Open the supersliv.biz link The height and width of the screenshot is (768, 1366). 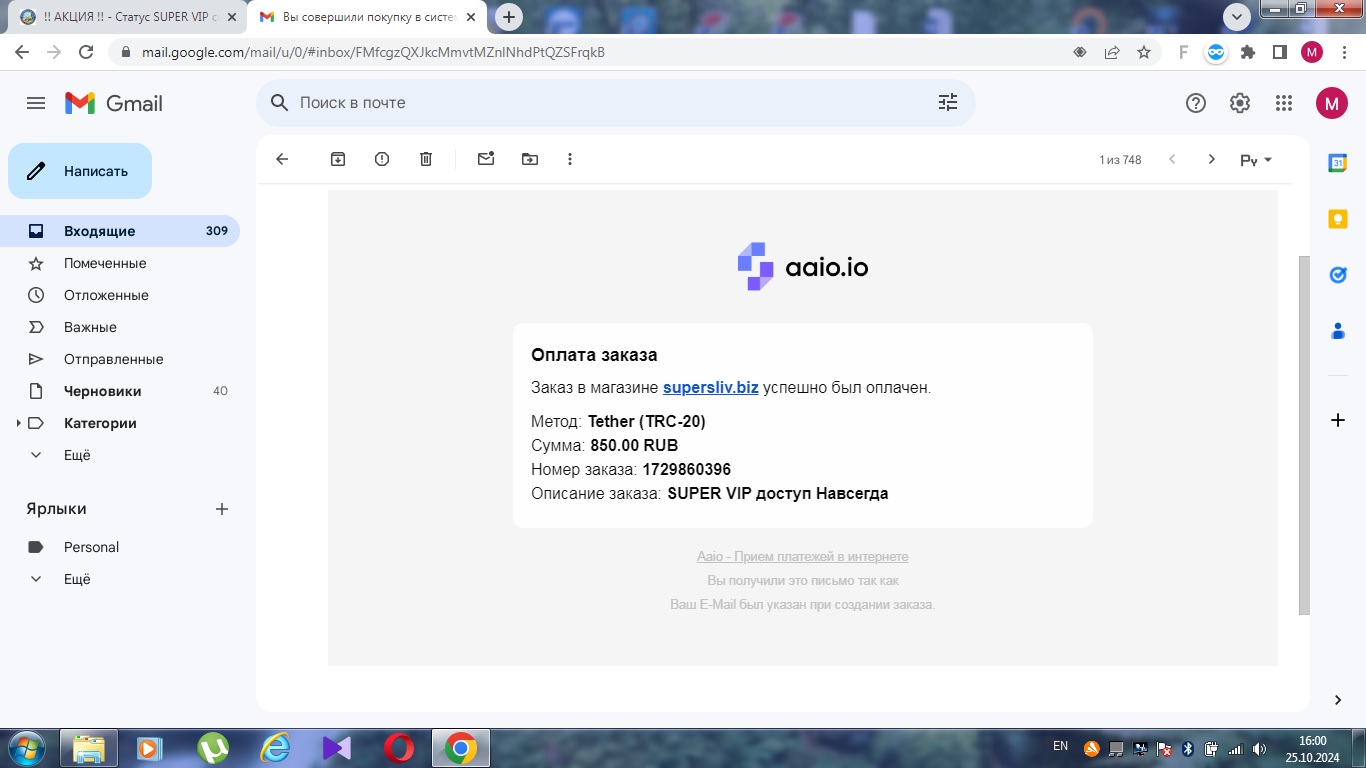[x=710, y=388]
